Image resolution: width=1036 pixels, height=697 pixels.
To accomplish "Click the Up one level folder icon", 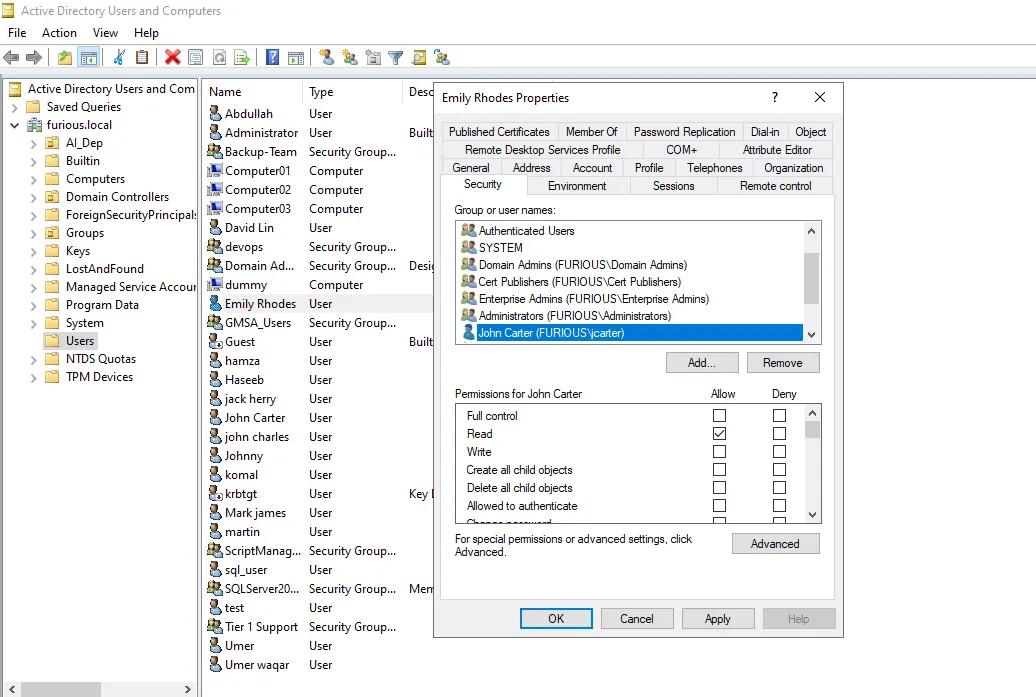I will (x=65, y=58).
